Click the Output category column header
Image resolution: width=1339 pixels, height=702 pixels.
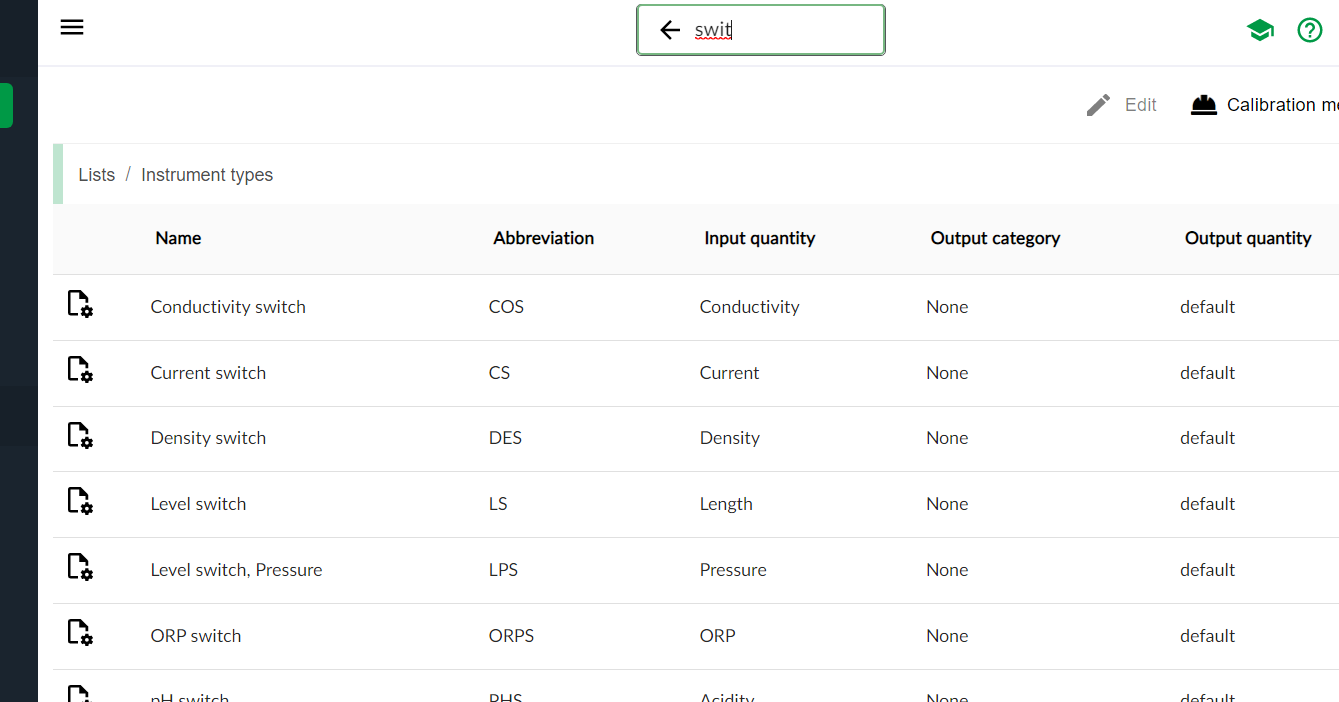tap(995, 238)
